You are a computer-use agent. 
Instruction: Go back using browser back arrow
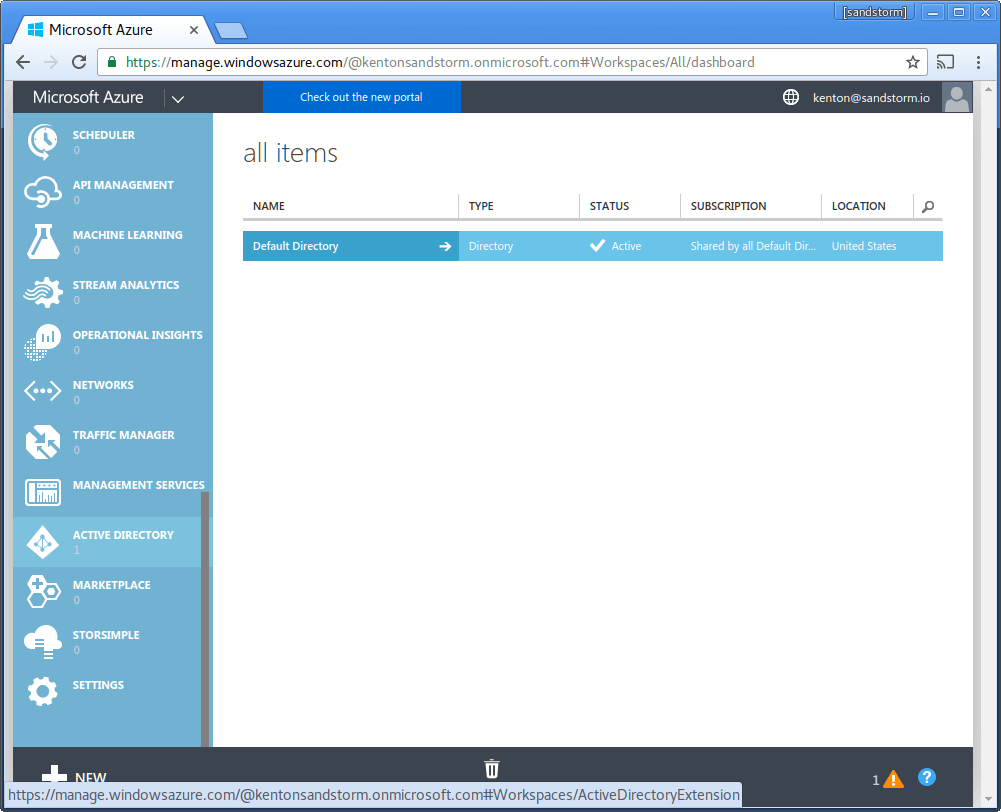point(23,62)
